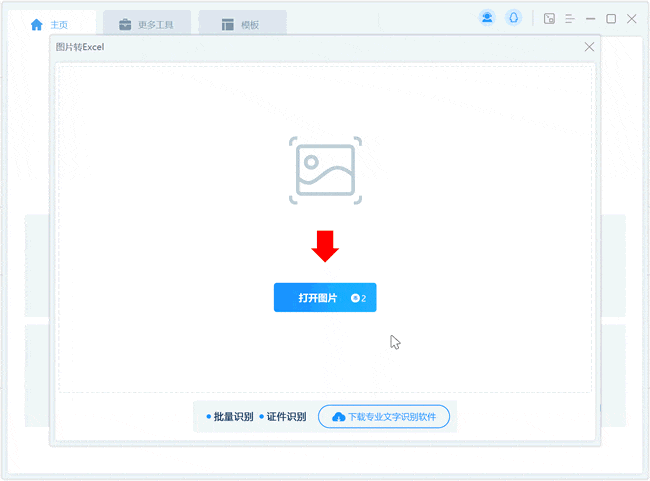The height and width of the screenshot is (481, 650).
Task: Select the 模板 tab
Action: [x=241, y=24]
